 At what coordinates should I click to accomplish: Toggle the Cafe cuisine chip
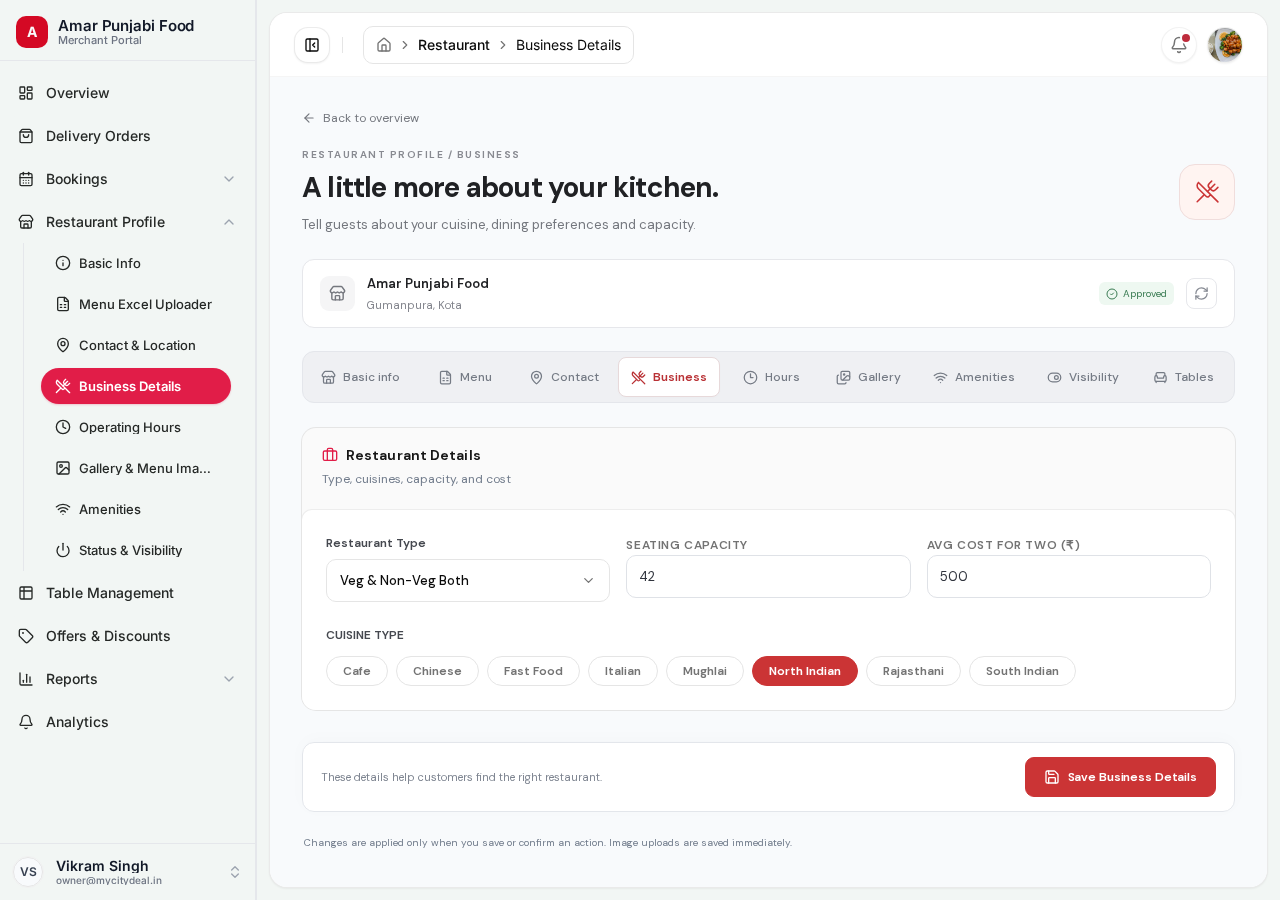point(357,671)
